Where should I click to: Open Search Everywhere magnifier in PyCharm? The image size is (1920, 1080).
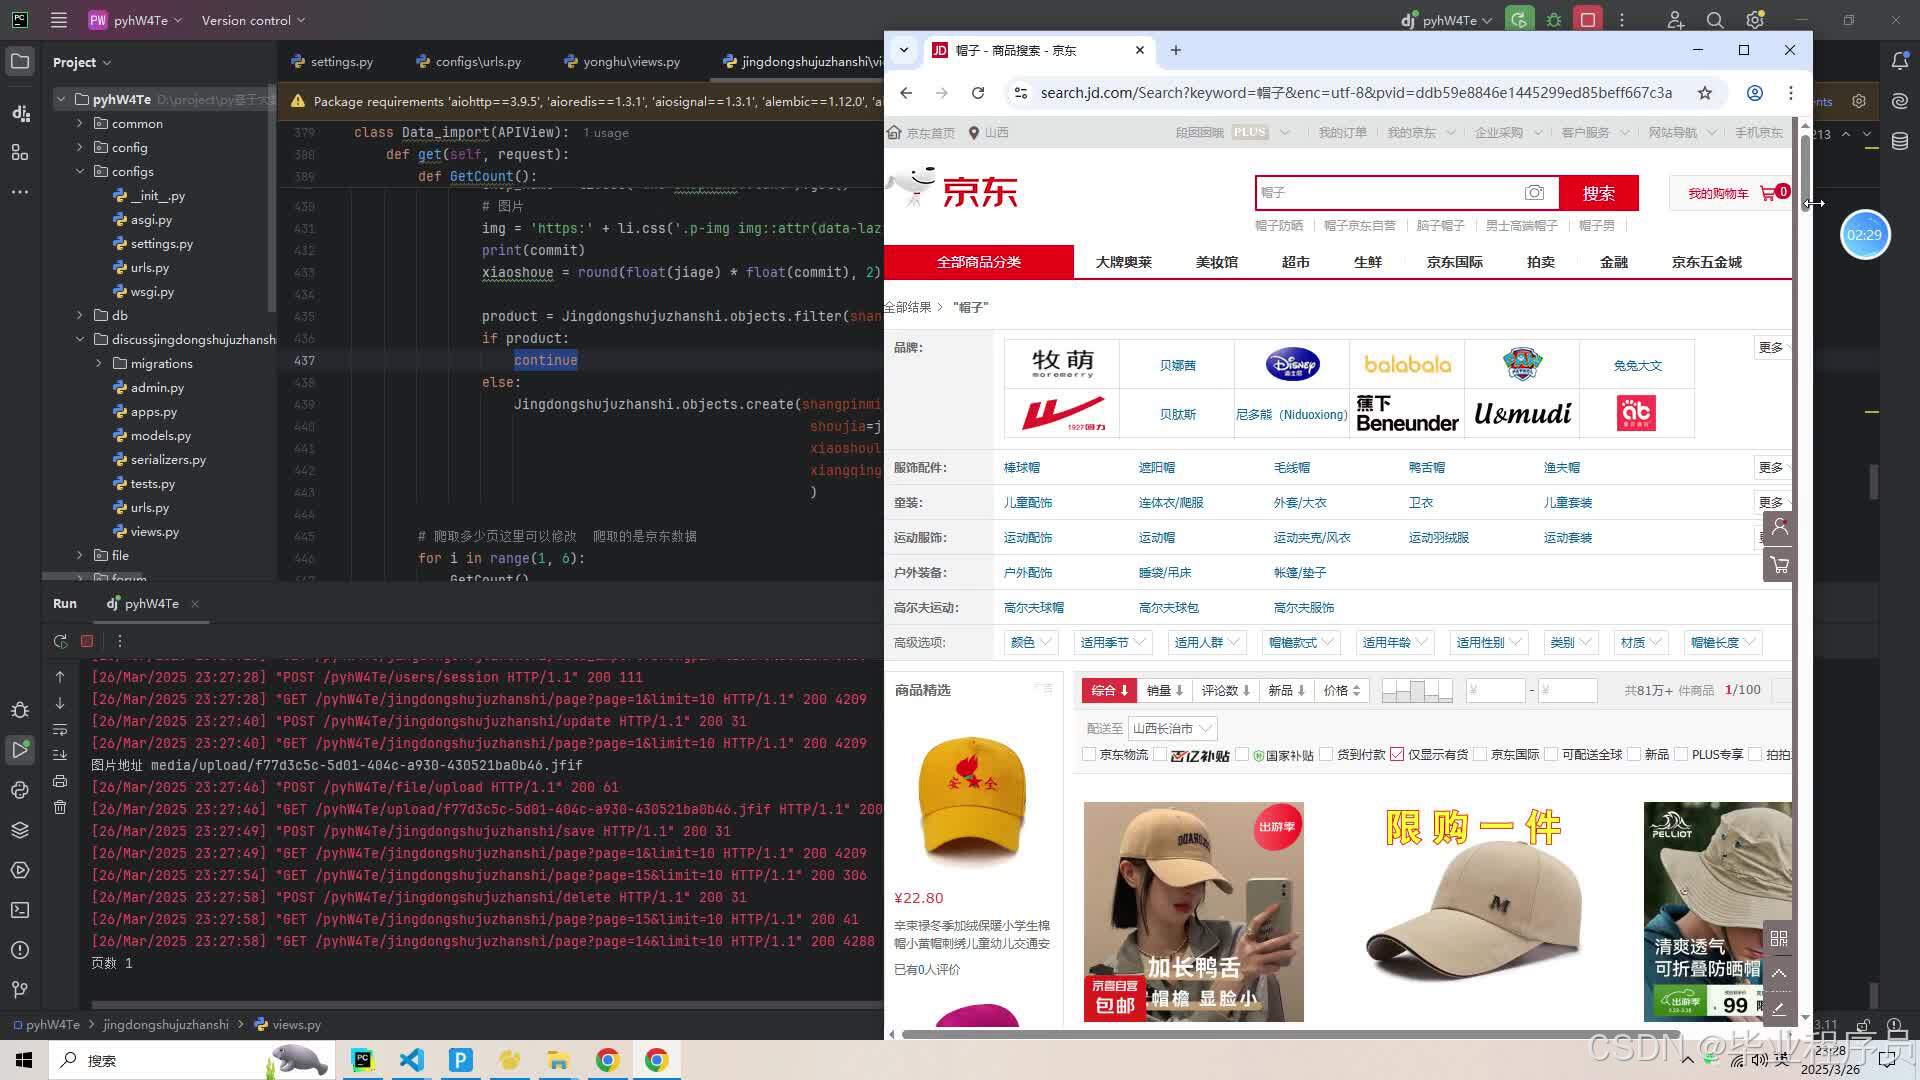[1715, 20]
